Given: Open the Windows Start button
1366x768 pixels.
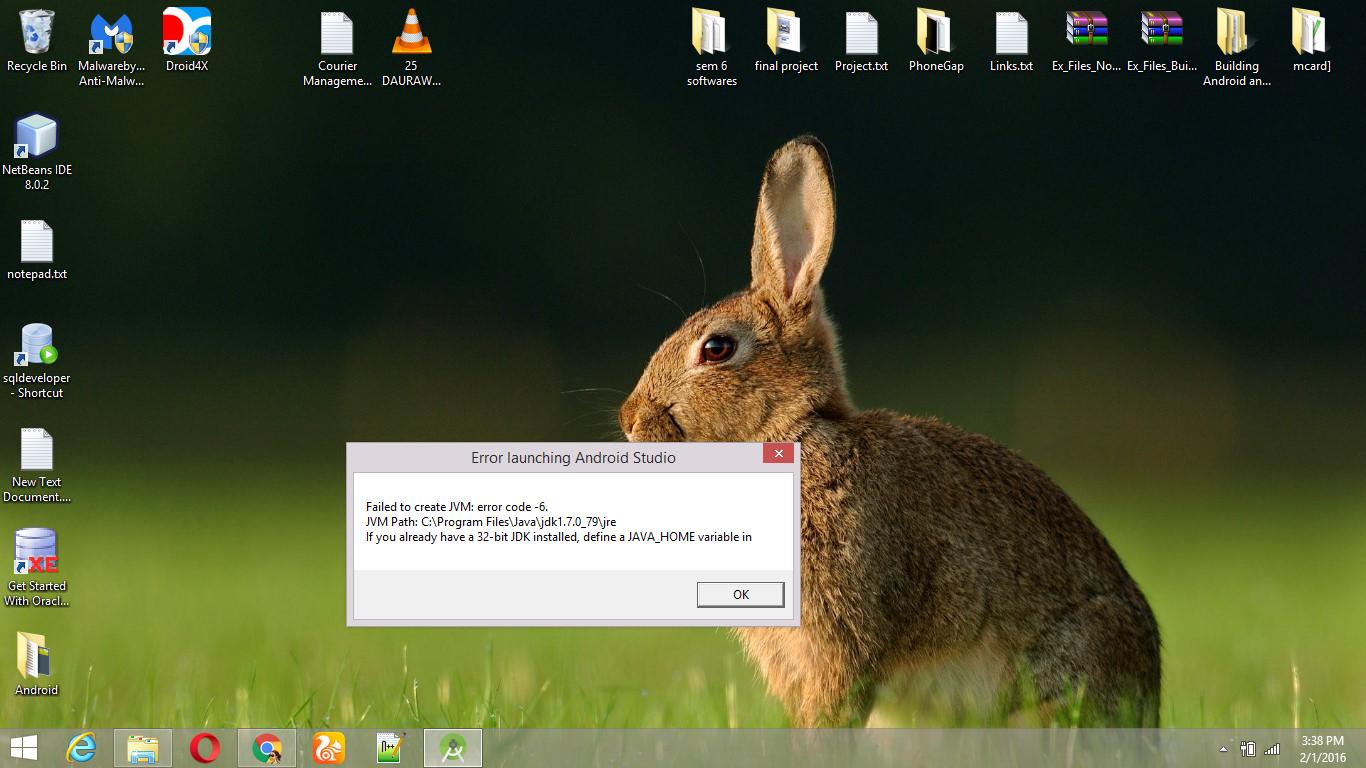Looking at the screenshot, I should tap(24, 748).
